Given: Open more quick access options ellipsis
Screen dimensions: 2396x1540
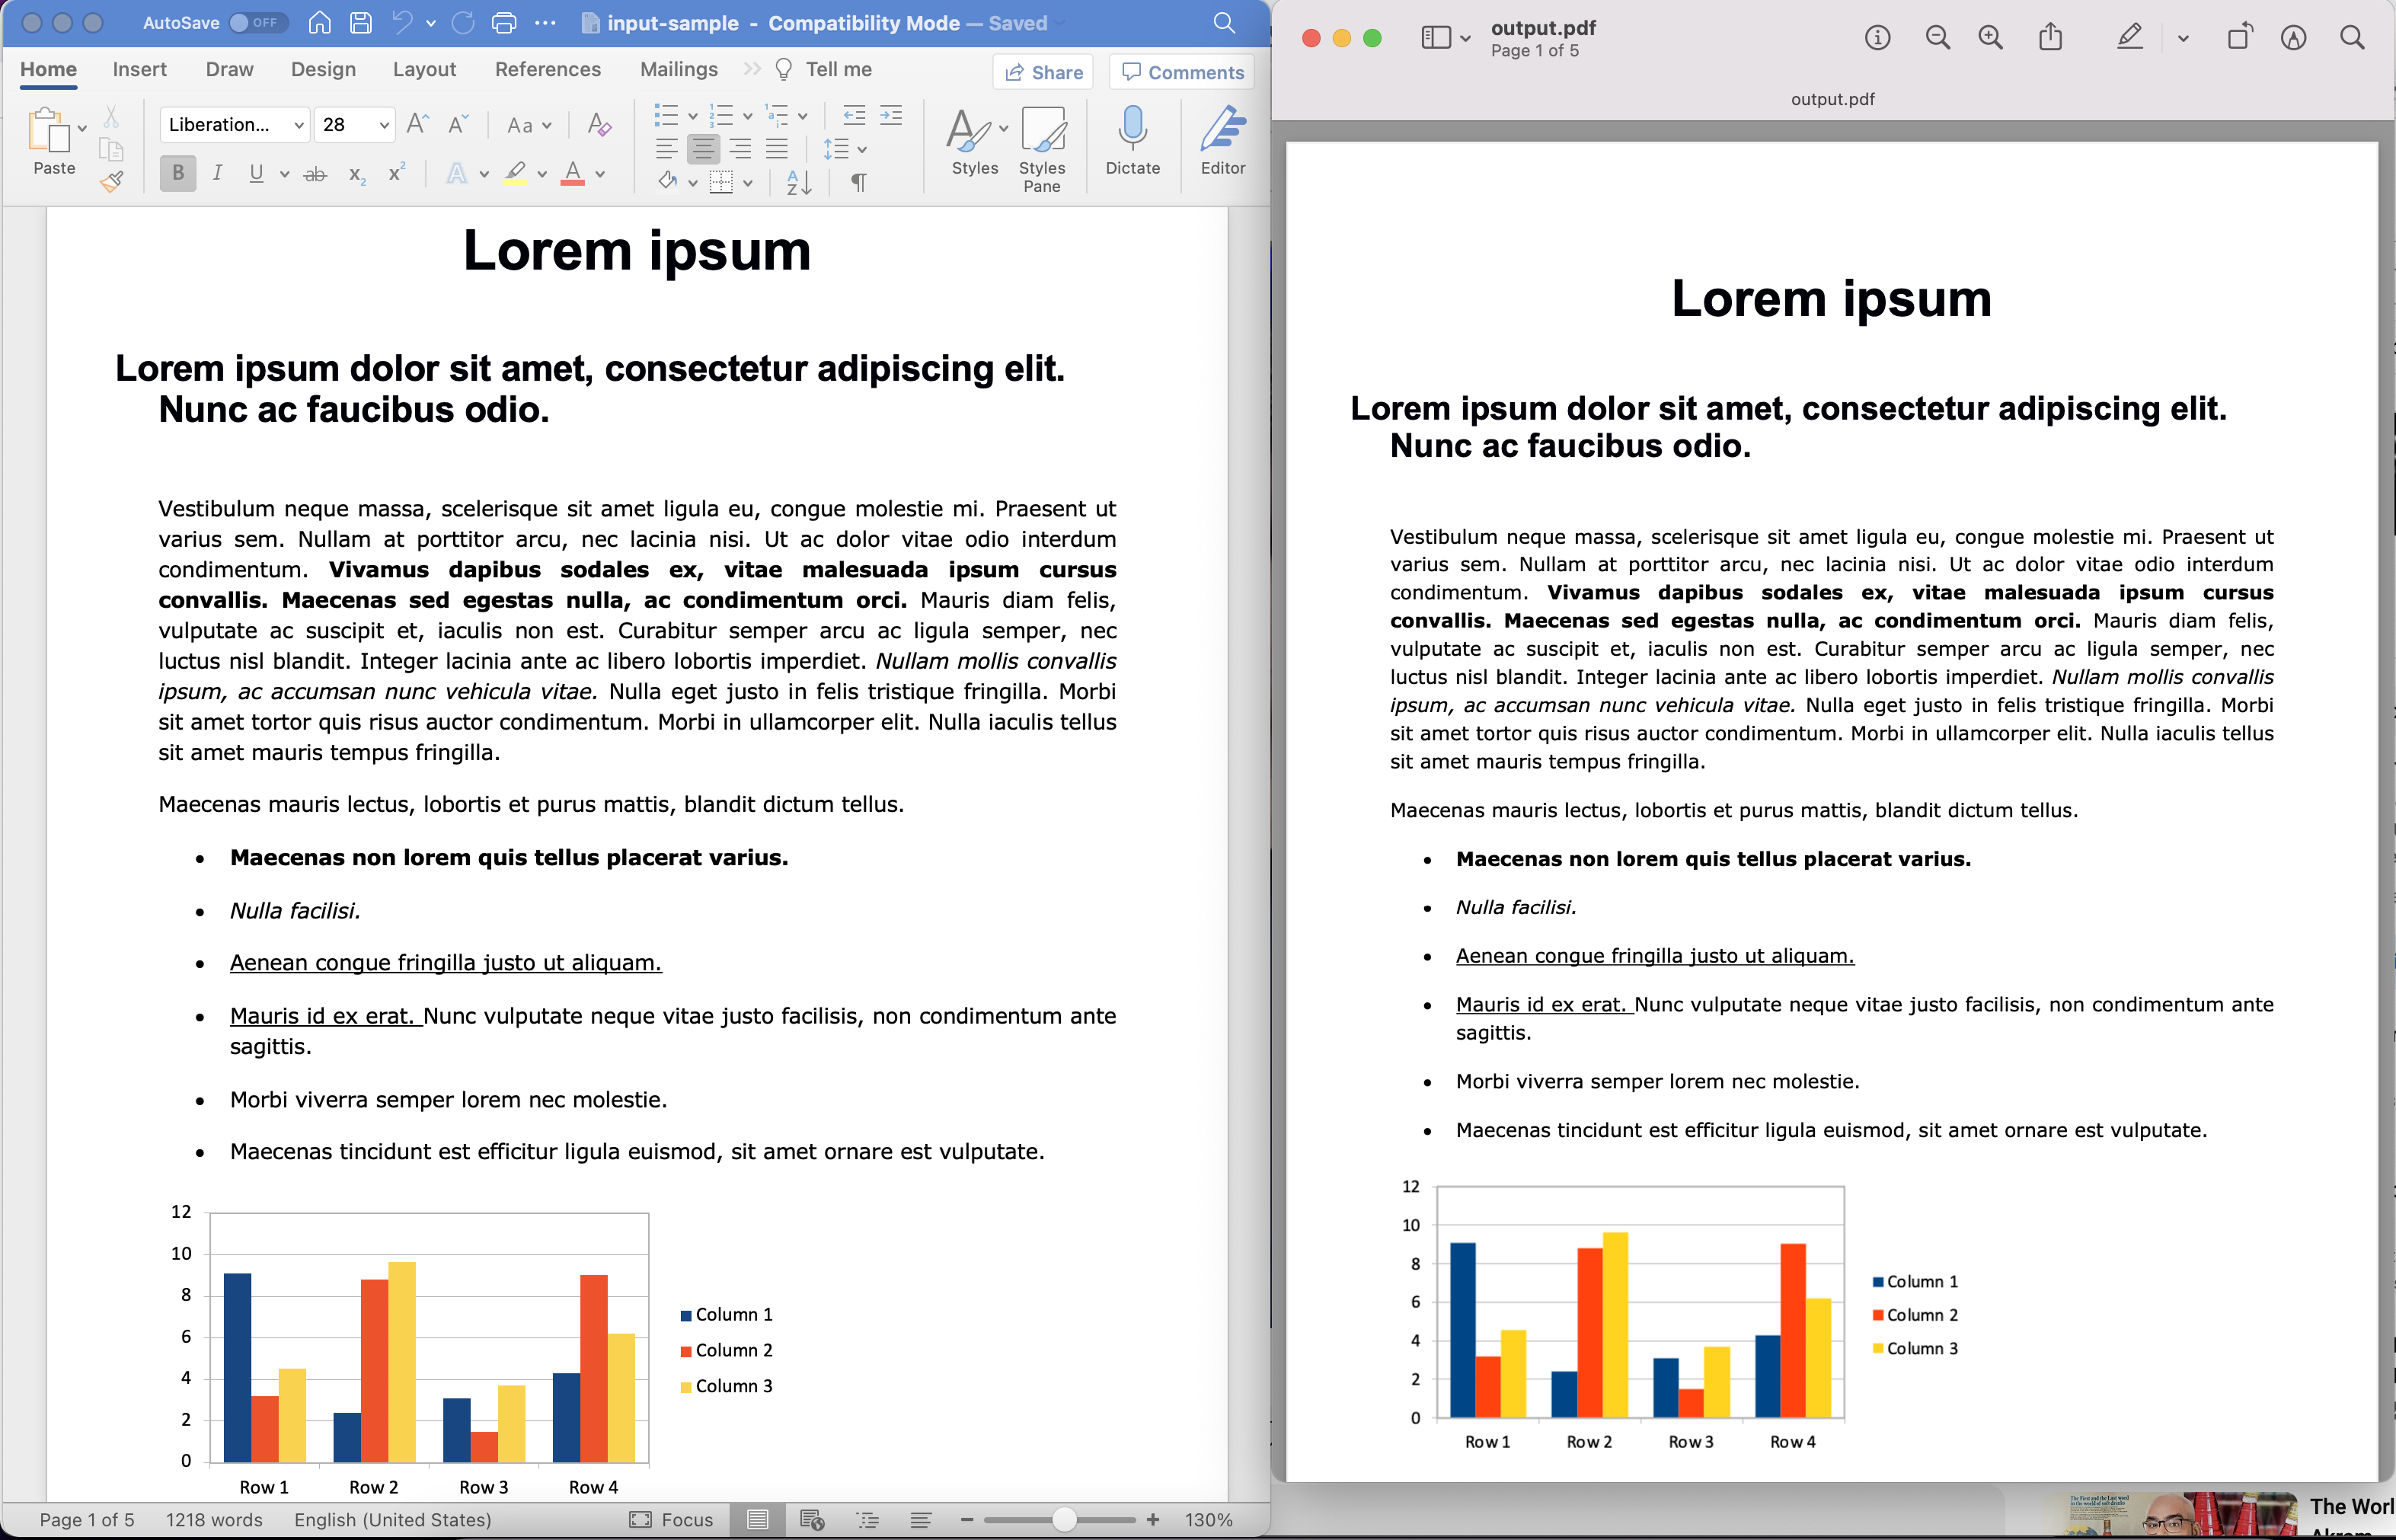Looking at the screenshot, I should pos(545,22).
